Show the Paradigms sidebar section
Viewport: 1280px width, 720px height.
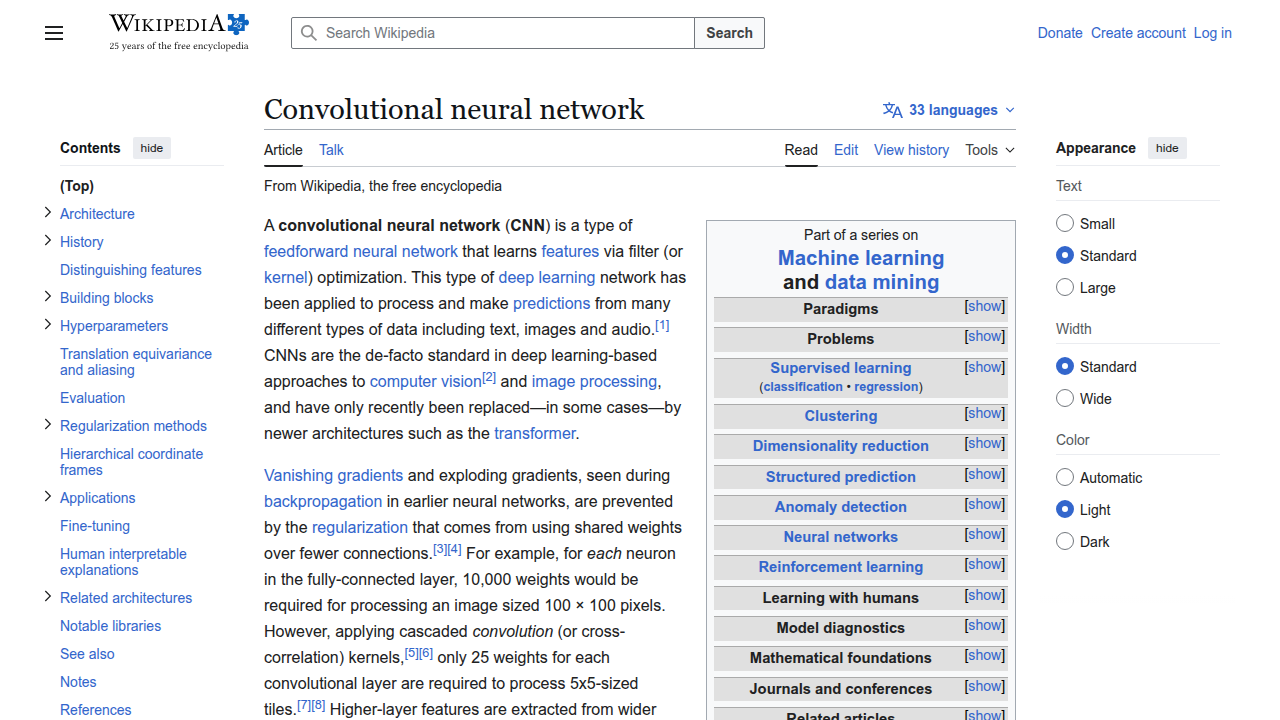coord(985,307)
